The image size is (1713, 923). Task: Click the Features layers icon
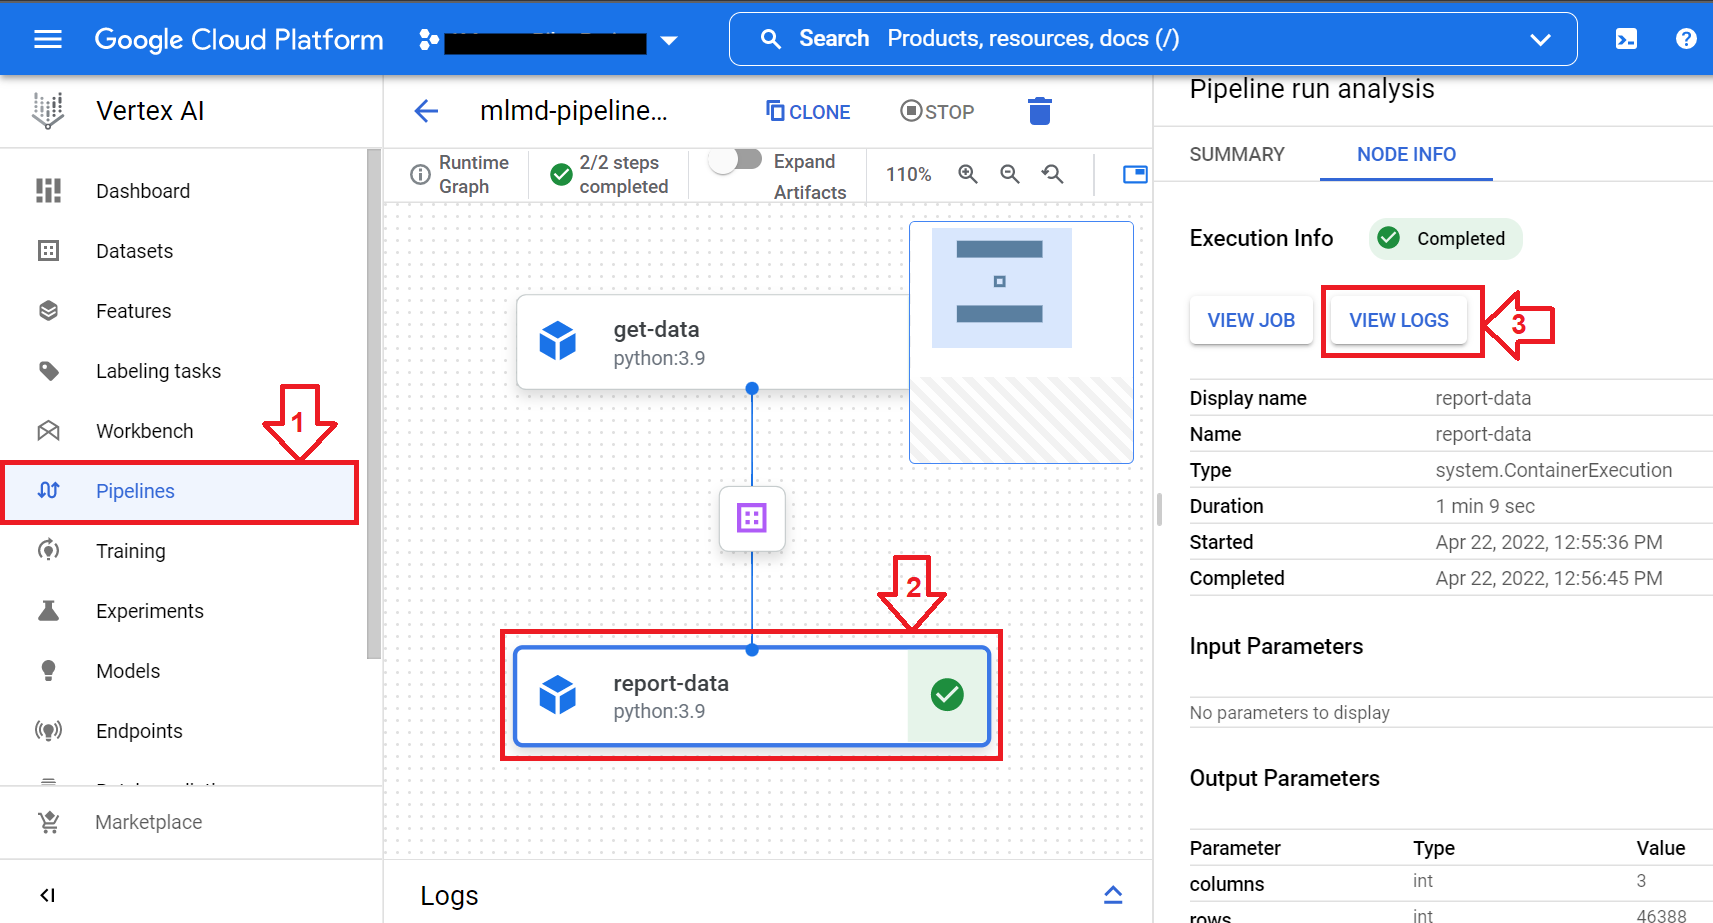(48, 311)
